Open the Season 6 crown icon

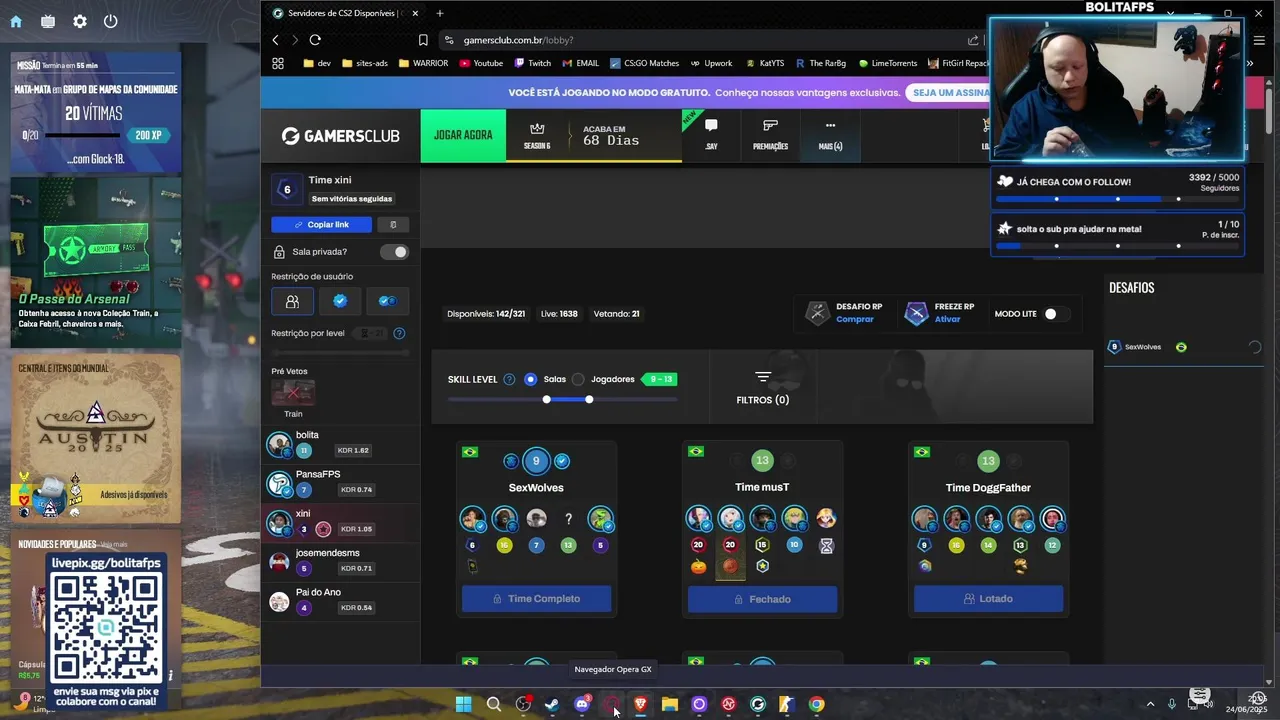(537, 128)
